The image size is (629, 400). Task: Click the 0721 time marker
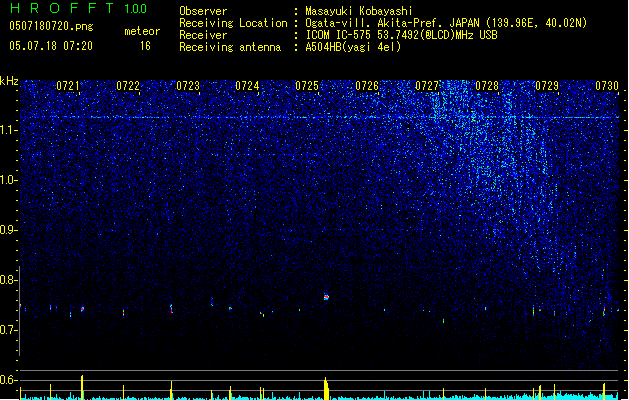pyautogui.click(x=68, y=86)
